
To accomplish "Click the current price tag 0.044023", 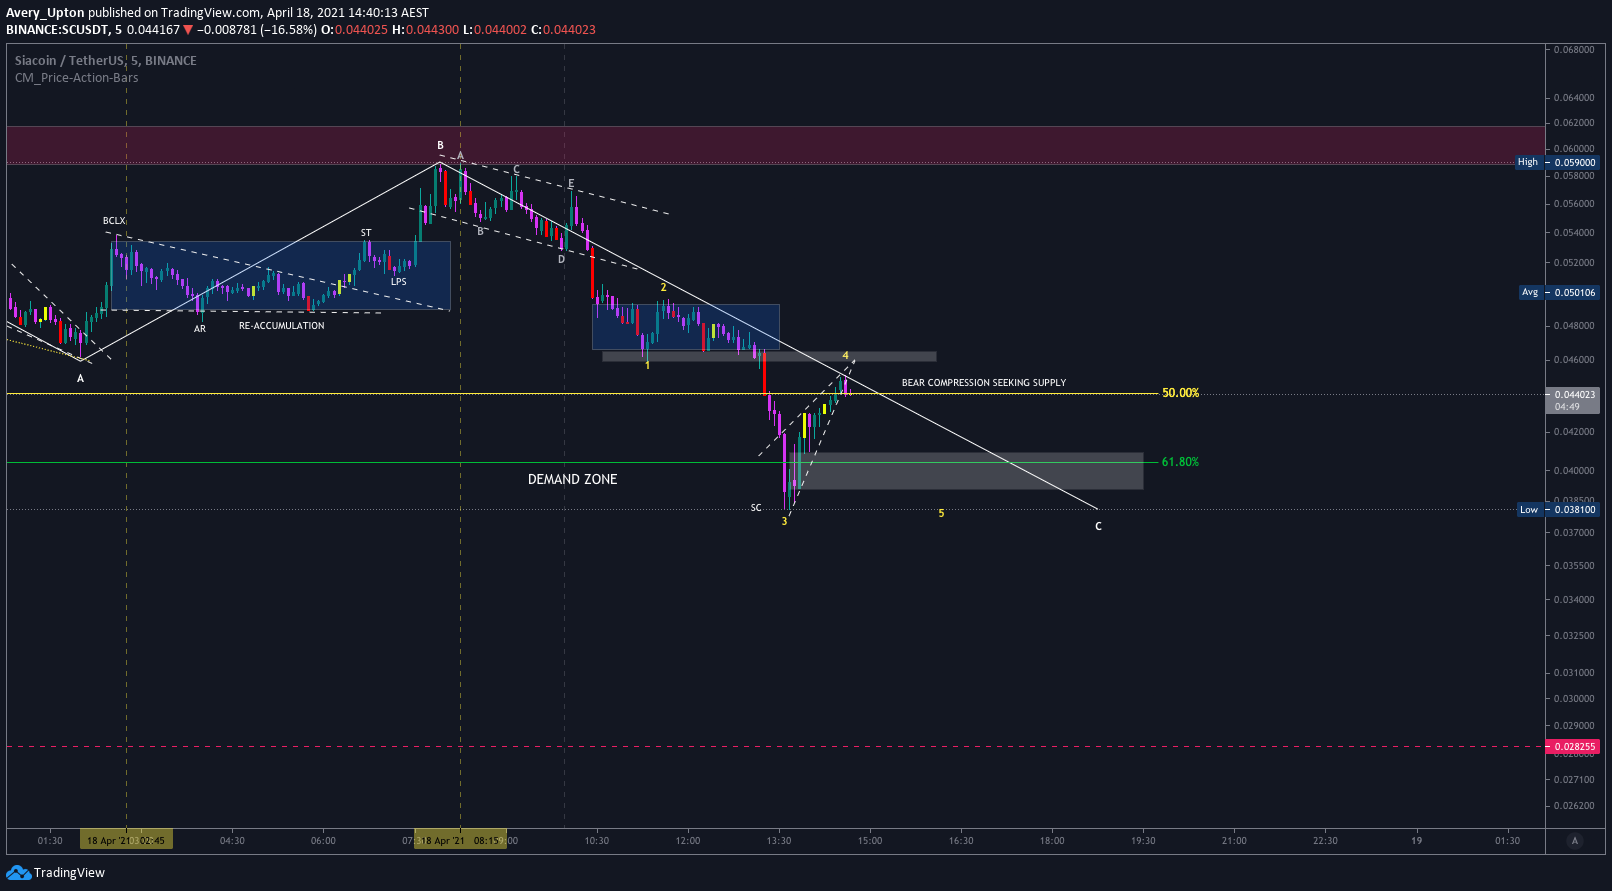I will [x=1574, y=394].
